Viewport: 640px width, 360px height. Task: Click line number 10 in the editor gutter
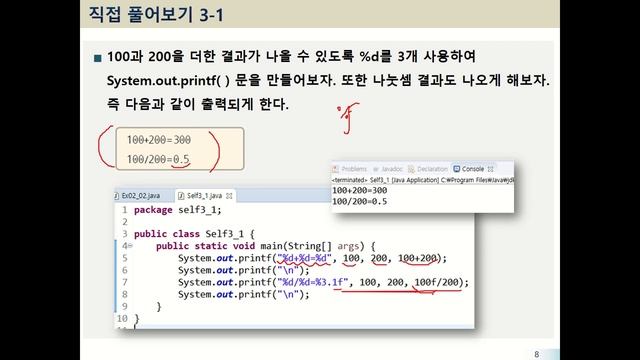click(122, 318)
